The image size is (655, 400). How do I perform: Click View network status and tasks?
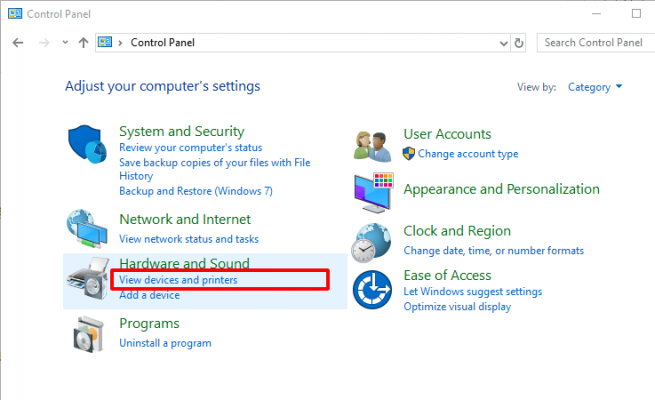coord(188,239)
